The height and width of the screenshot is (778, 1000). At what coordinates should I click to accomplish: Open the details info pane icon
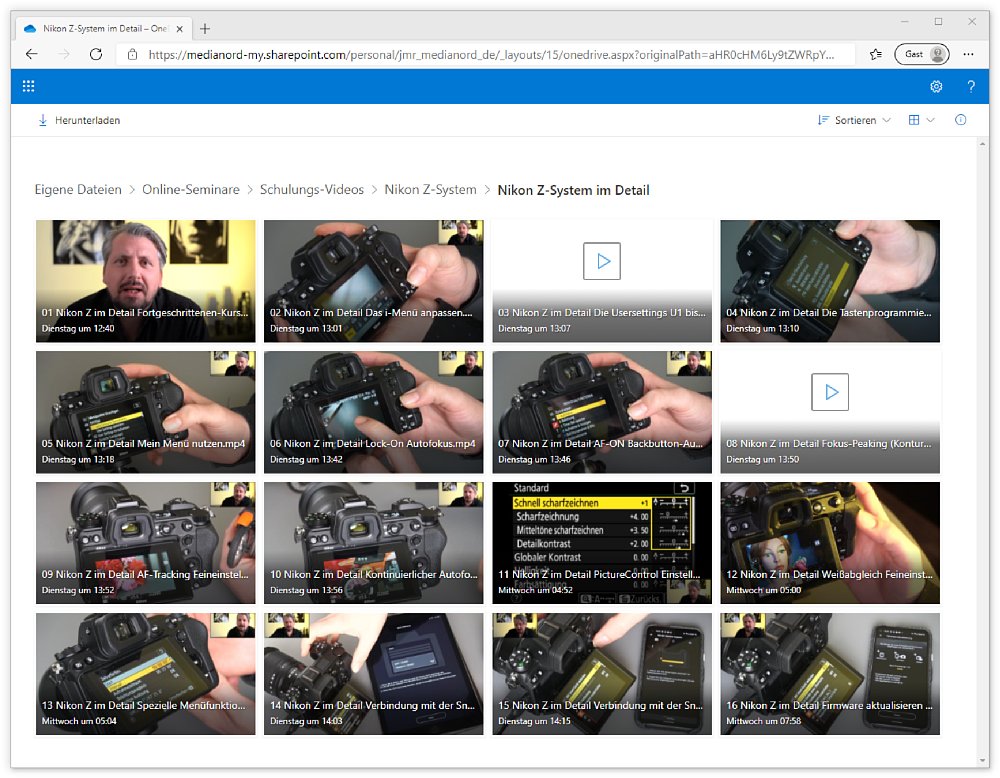click(x=960, y=120)
